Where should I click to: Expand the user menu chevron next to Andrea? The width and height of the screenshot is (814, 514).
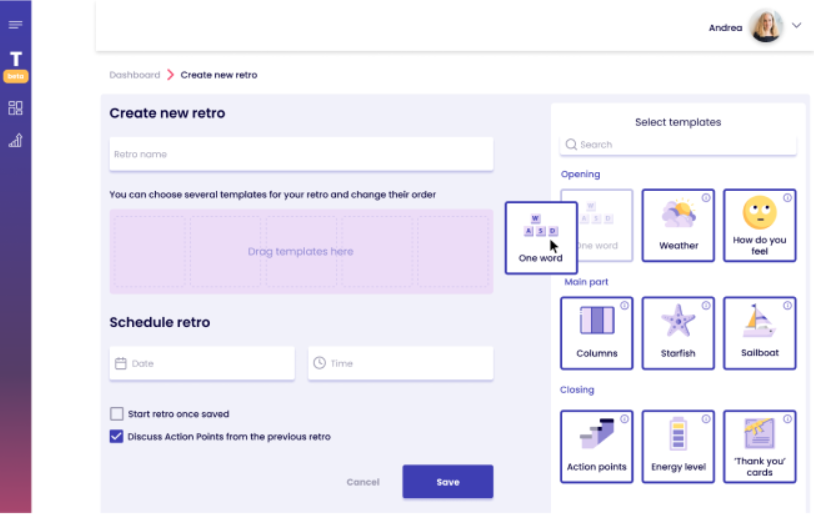pyautogui.click(x=796, y=25)
